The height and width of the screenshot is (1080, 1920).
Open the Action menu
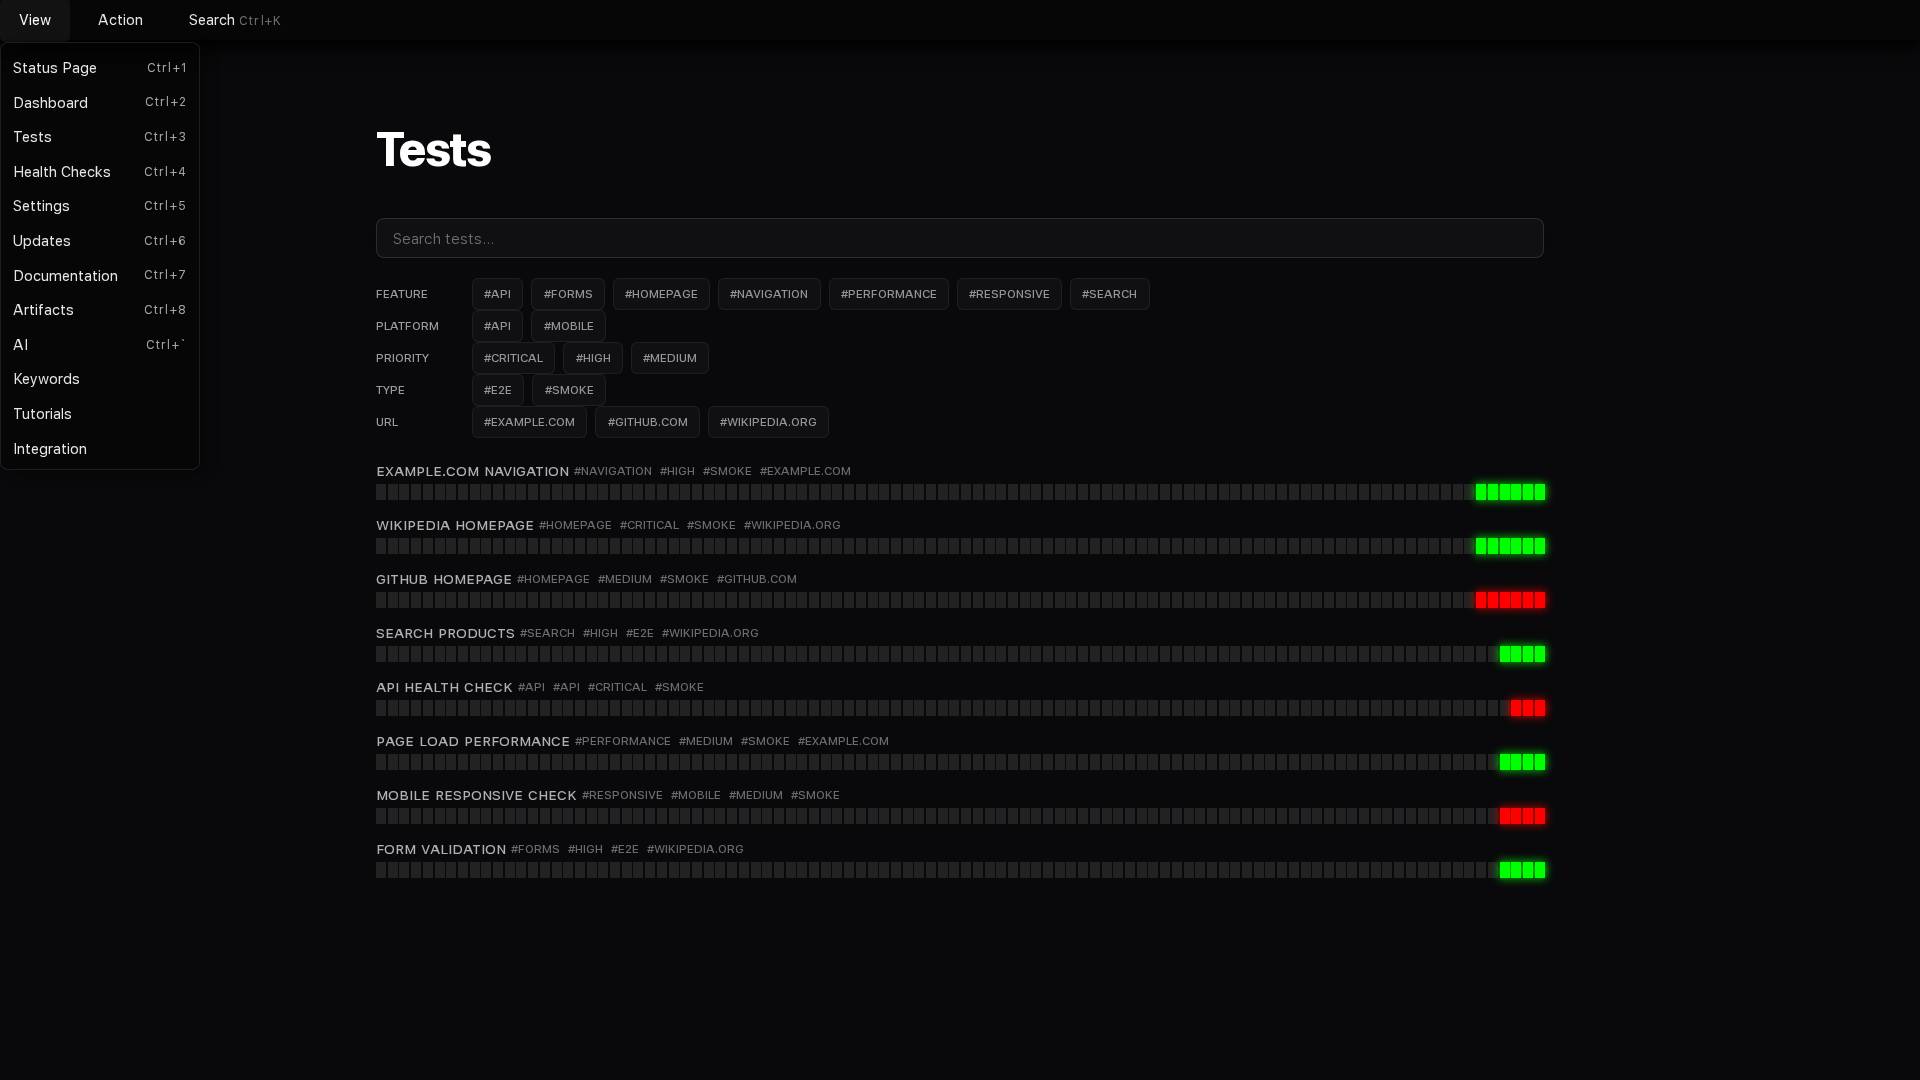pyautogui.click(x=120, y=20)
